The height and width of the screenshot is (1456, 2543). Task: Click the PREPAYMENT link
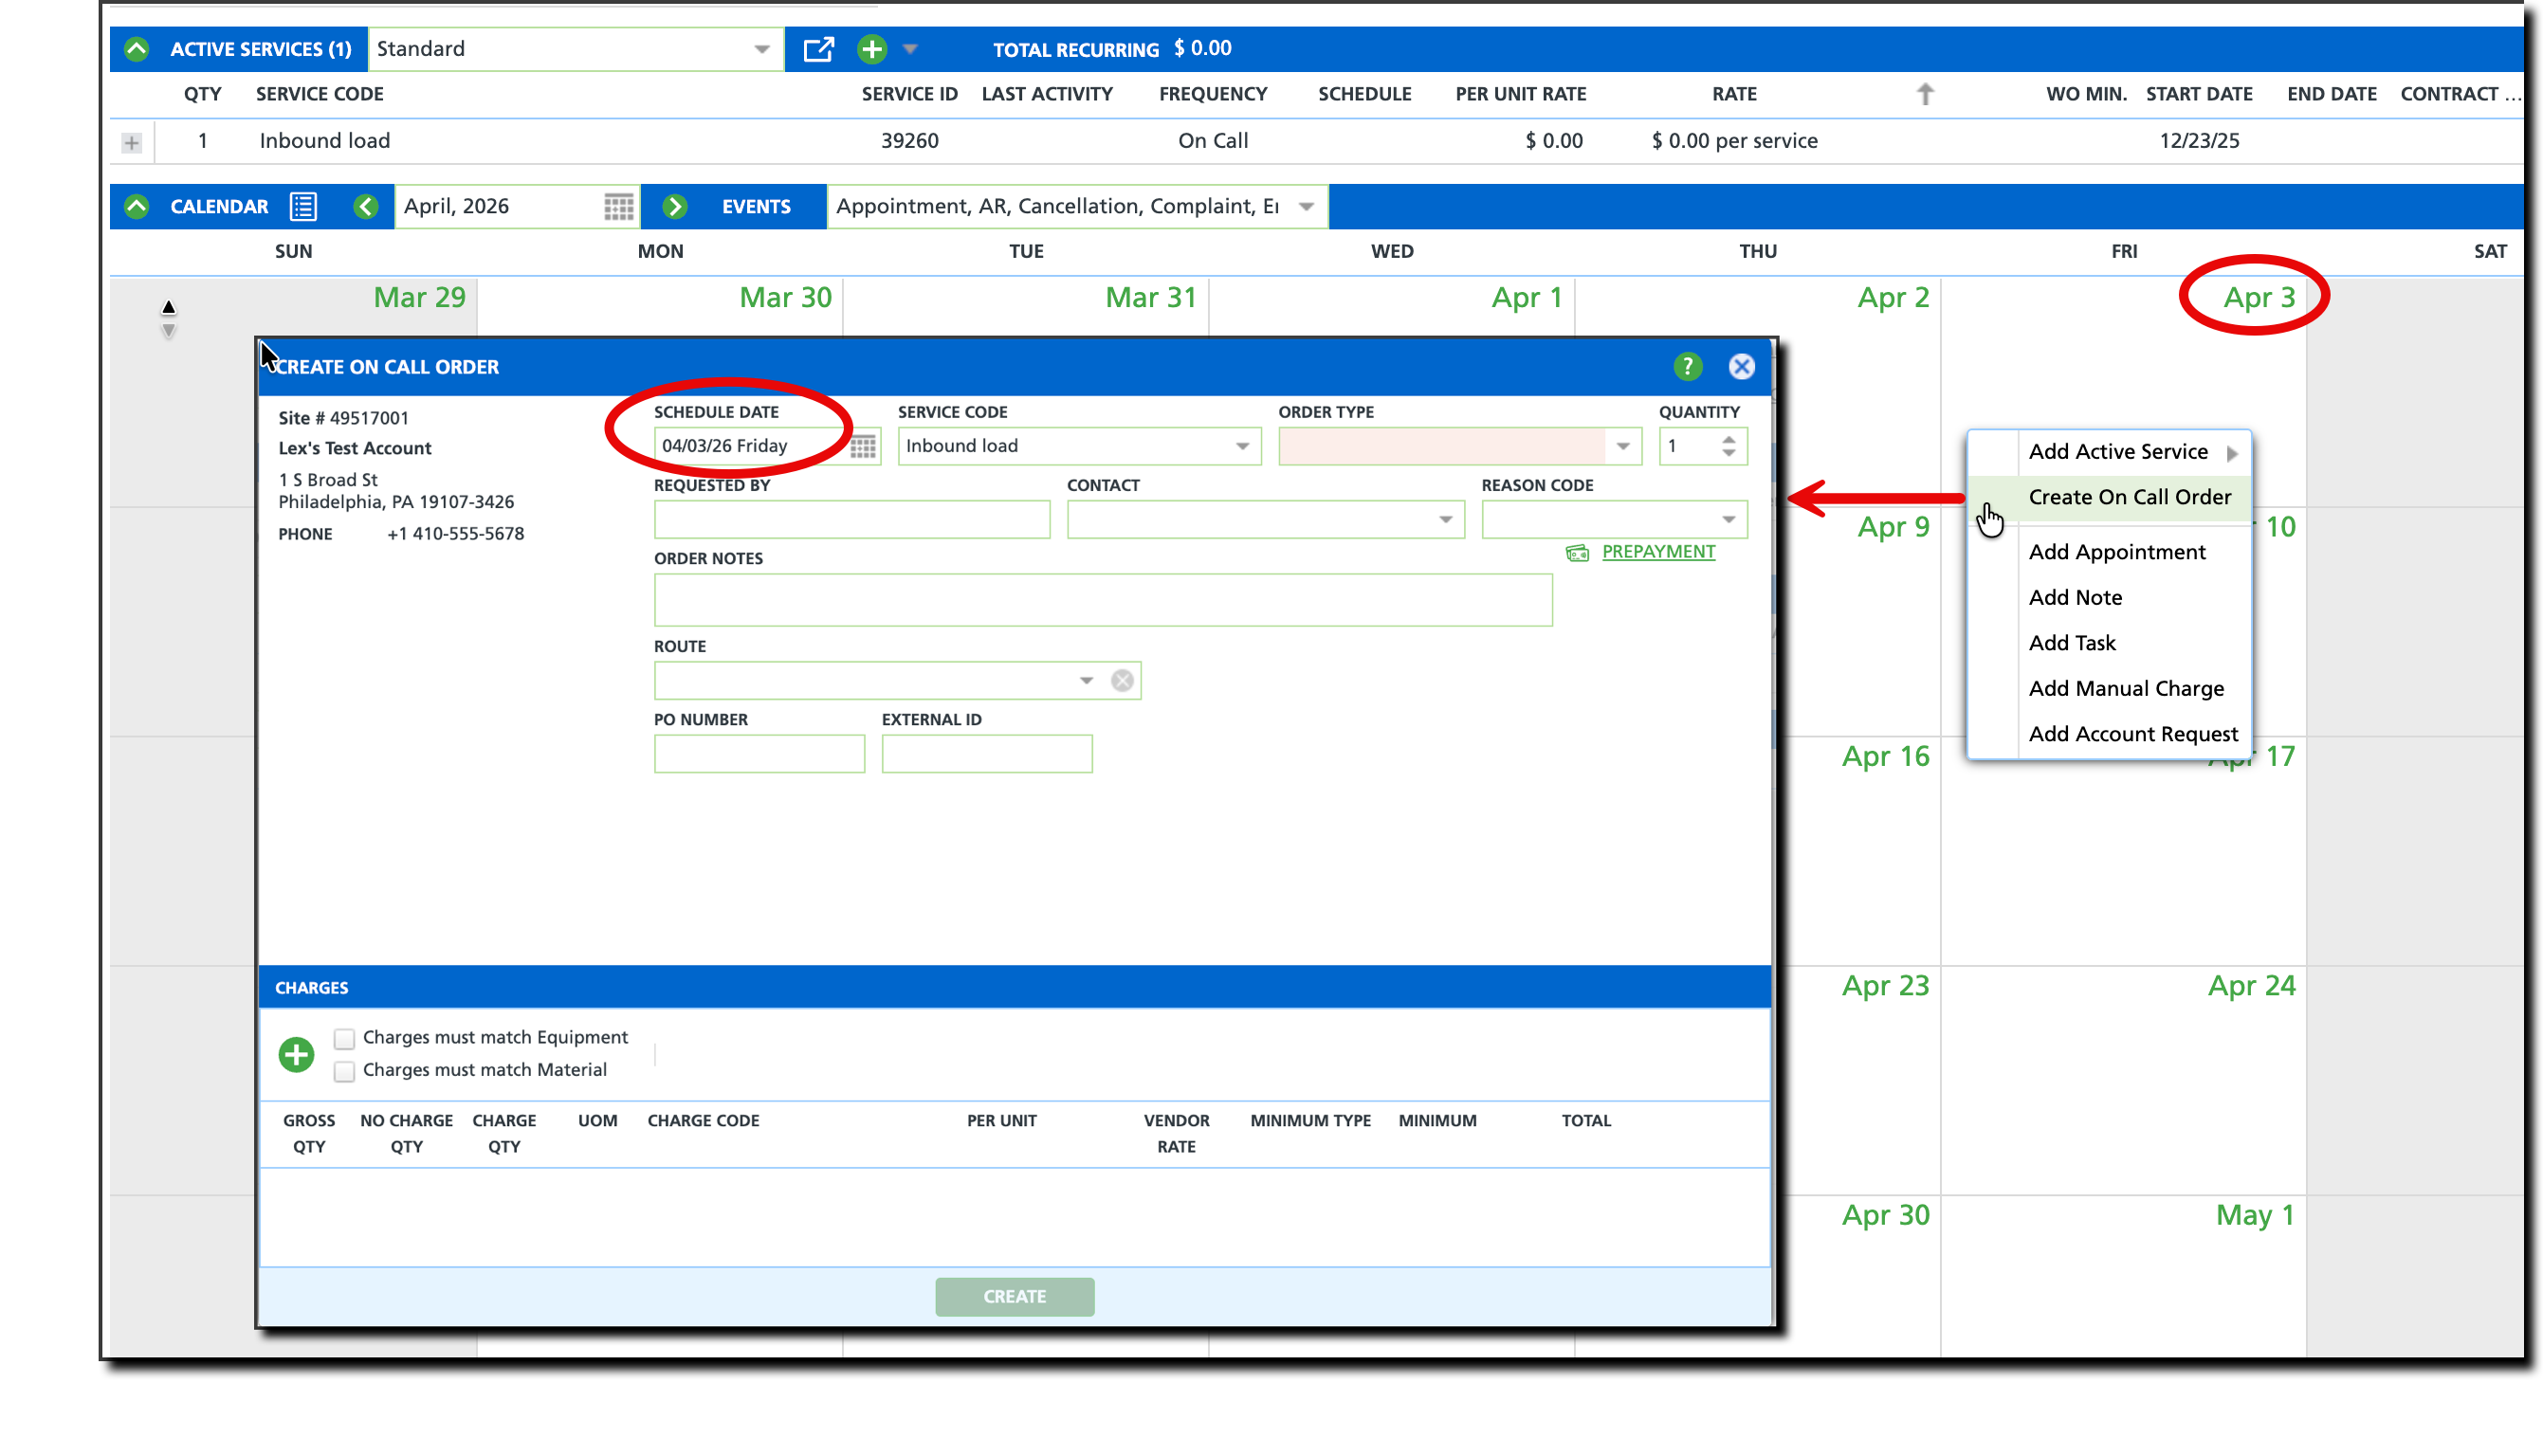pos(1657,552)
